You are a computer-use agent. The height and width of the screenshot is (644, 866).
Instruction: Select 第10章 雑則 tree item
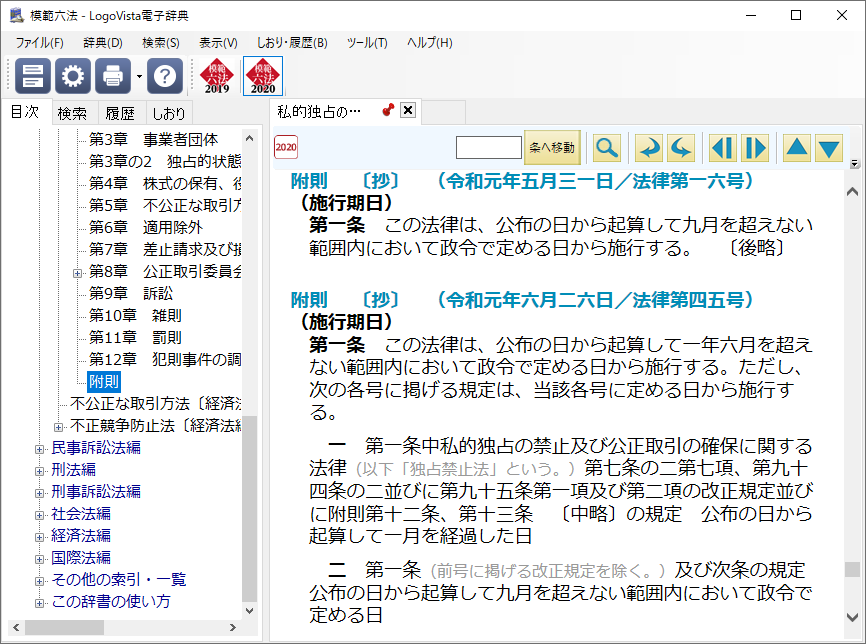click(x=135, y=315)
